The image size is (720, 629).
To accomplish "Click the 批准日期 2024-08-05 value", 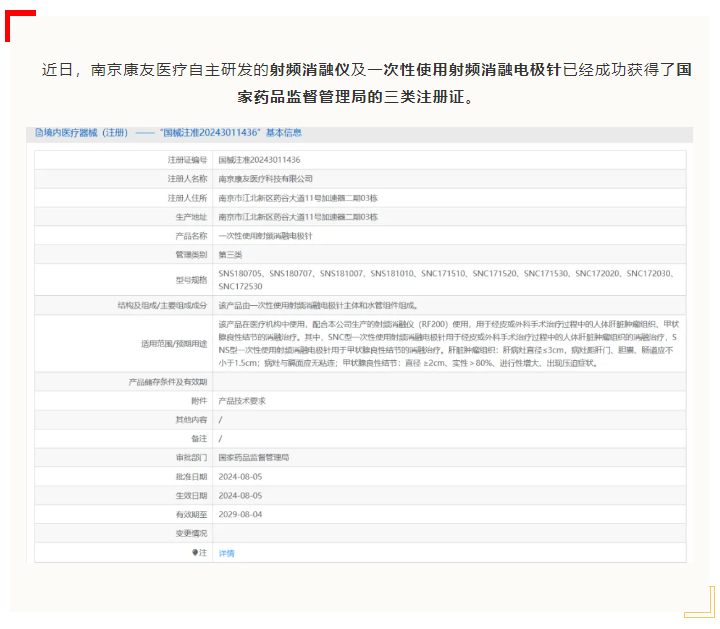I will point(240,476).
